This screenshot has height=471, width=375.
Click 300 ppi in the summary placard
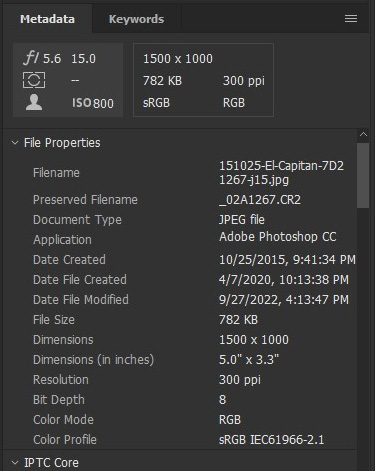(x=244, y=81)
